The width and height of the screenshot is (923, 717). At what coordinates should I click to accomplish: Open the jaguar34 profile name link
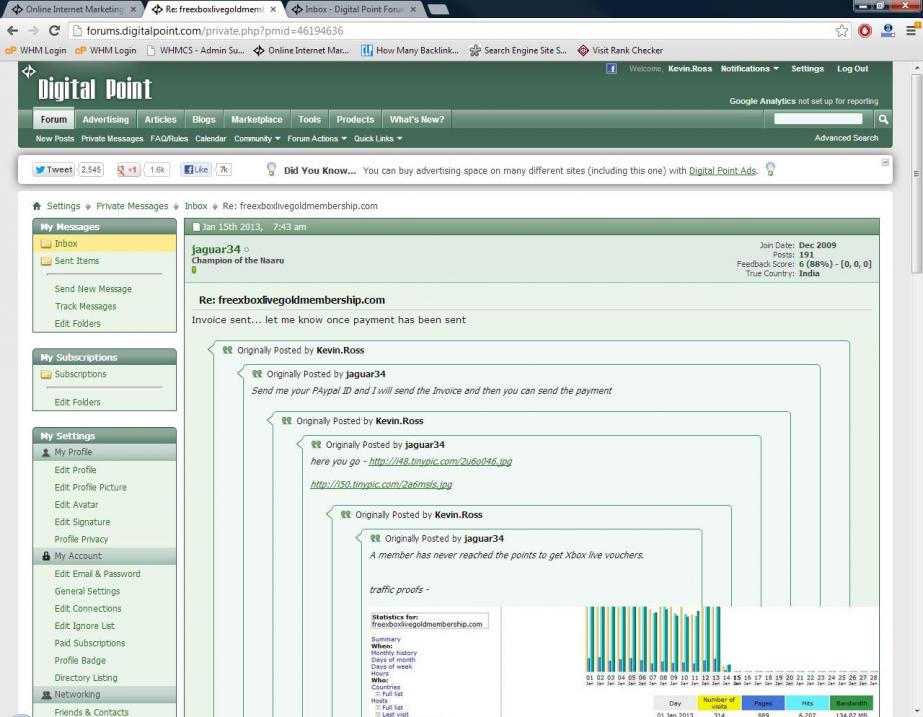point(216,250)
